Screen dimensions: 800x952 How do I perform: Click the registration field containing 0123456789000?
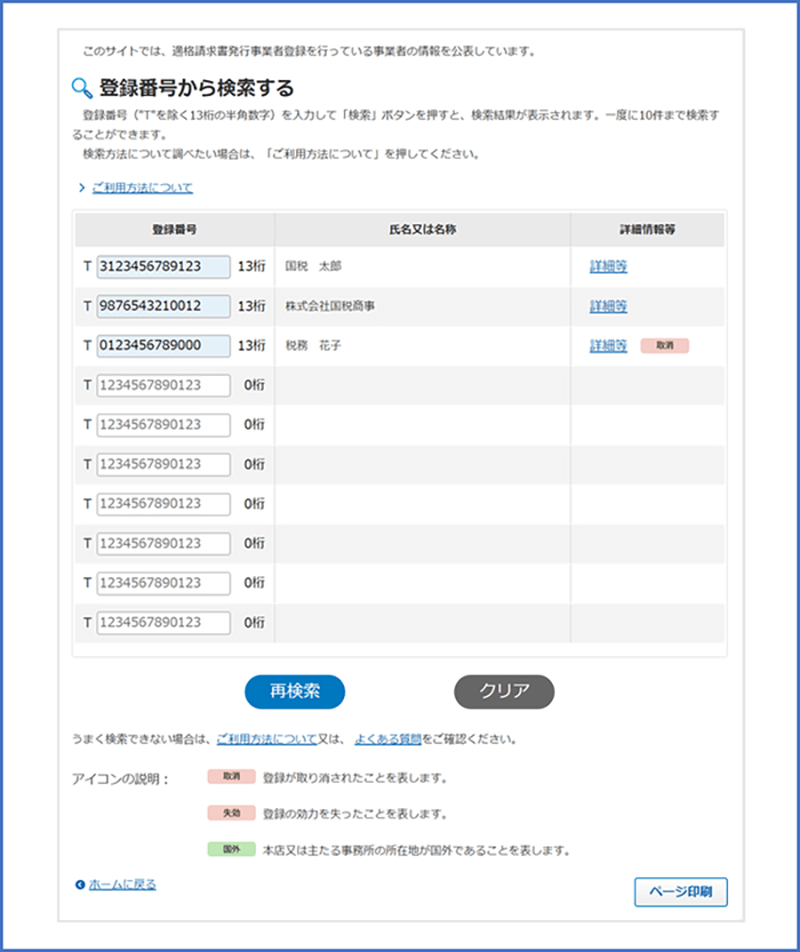coord(163,346)
